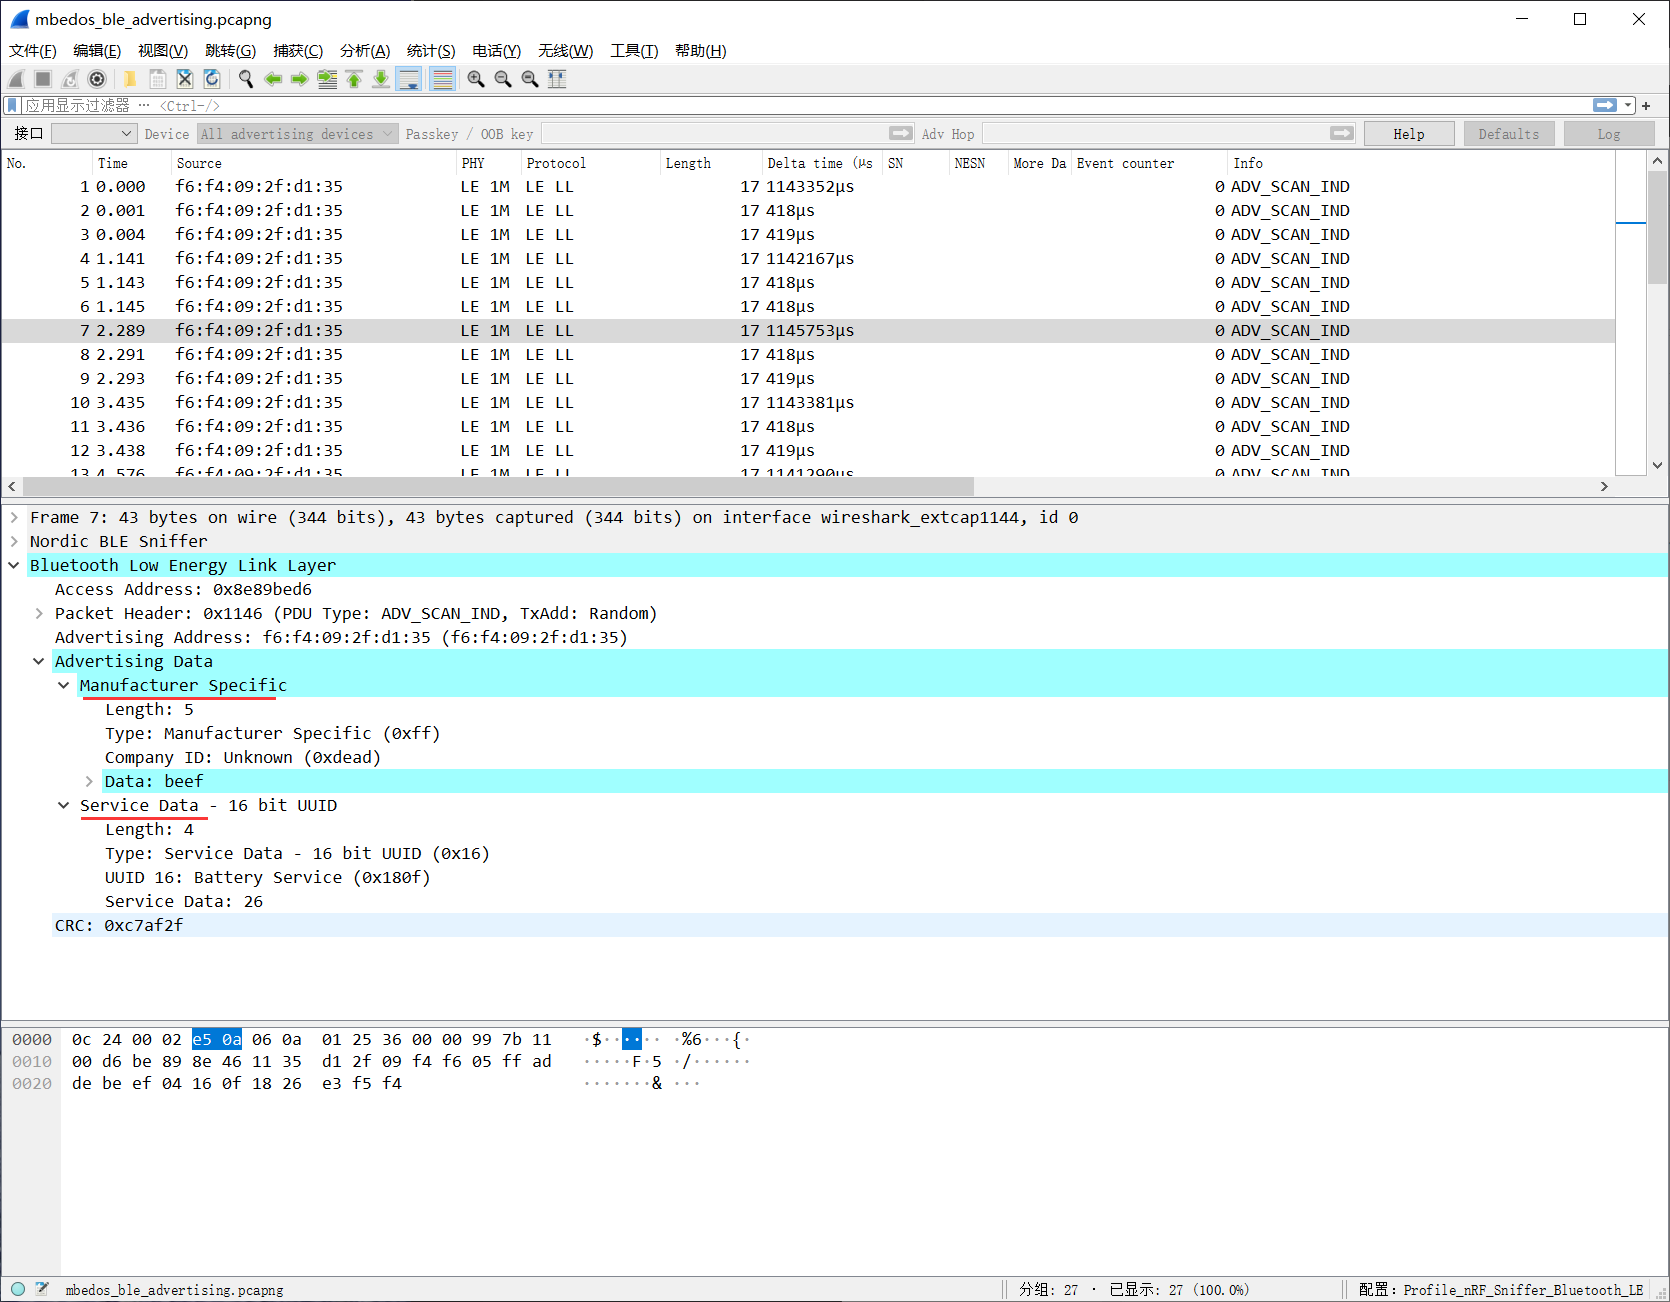Click the Profile_nRF_Sniffer_Bluetooth_LE profile label
The height and width of the screenshot is (1302, 1670).
point(1500,1290)
